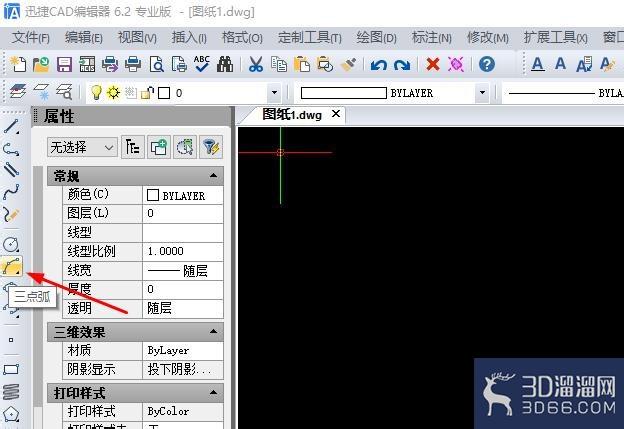The width and height of the screenshot is (624, 429).
Task: Open the 绘图(D) menu
Action: coord(376,38)
